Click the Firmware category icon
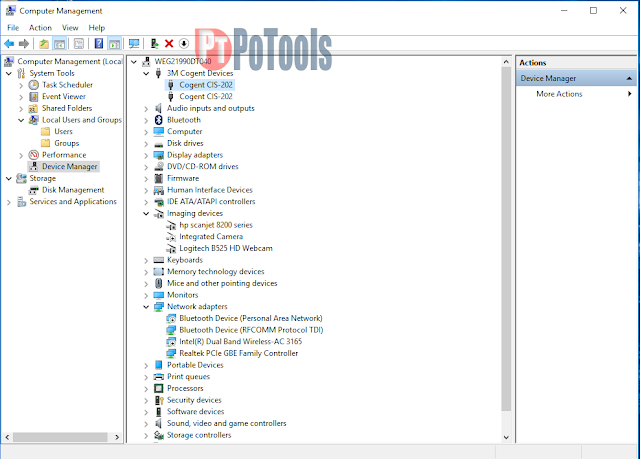This screenshot has width=640, height=459. pyautogui.click(x=159, y=178)
